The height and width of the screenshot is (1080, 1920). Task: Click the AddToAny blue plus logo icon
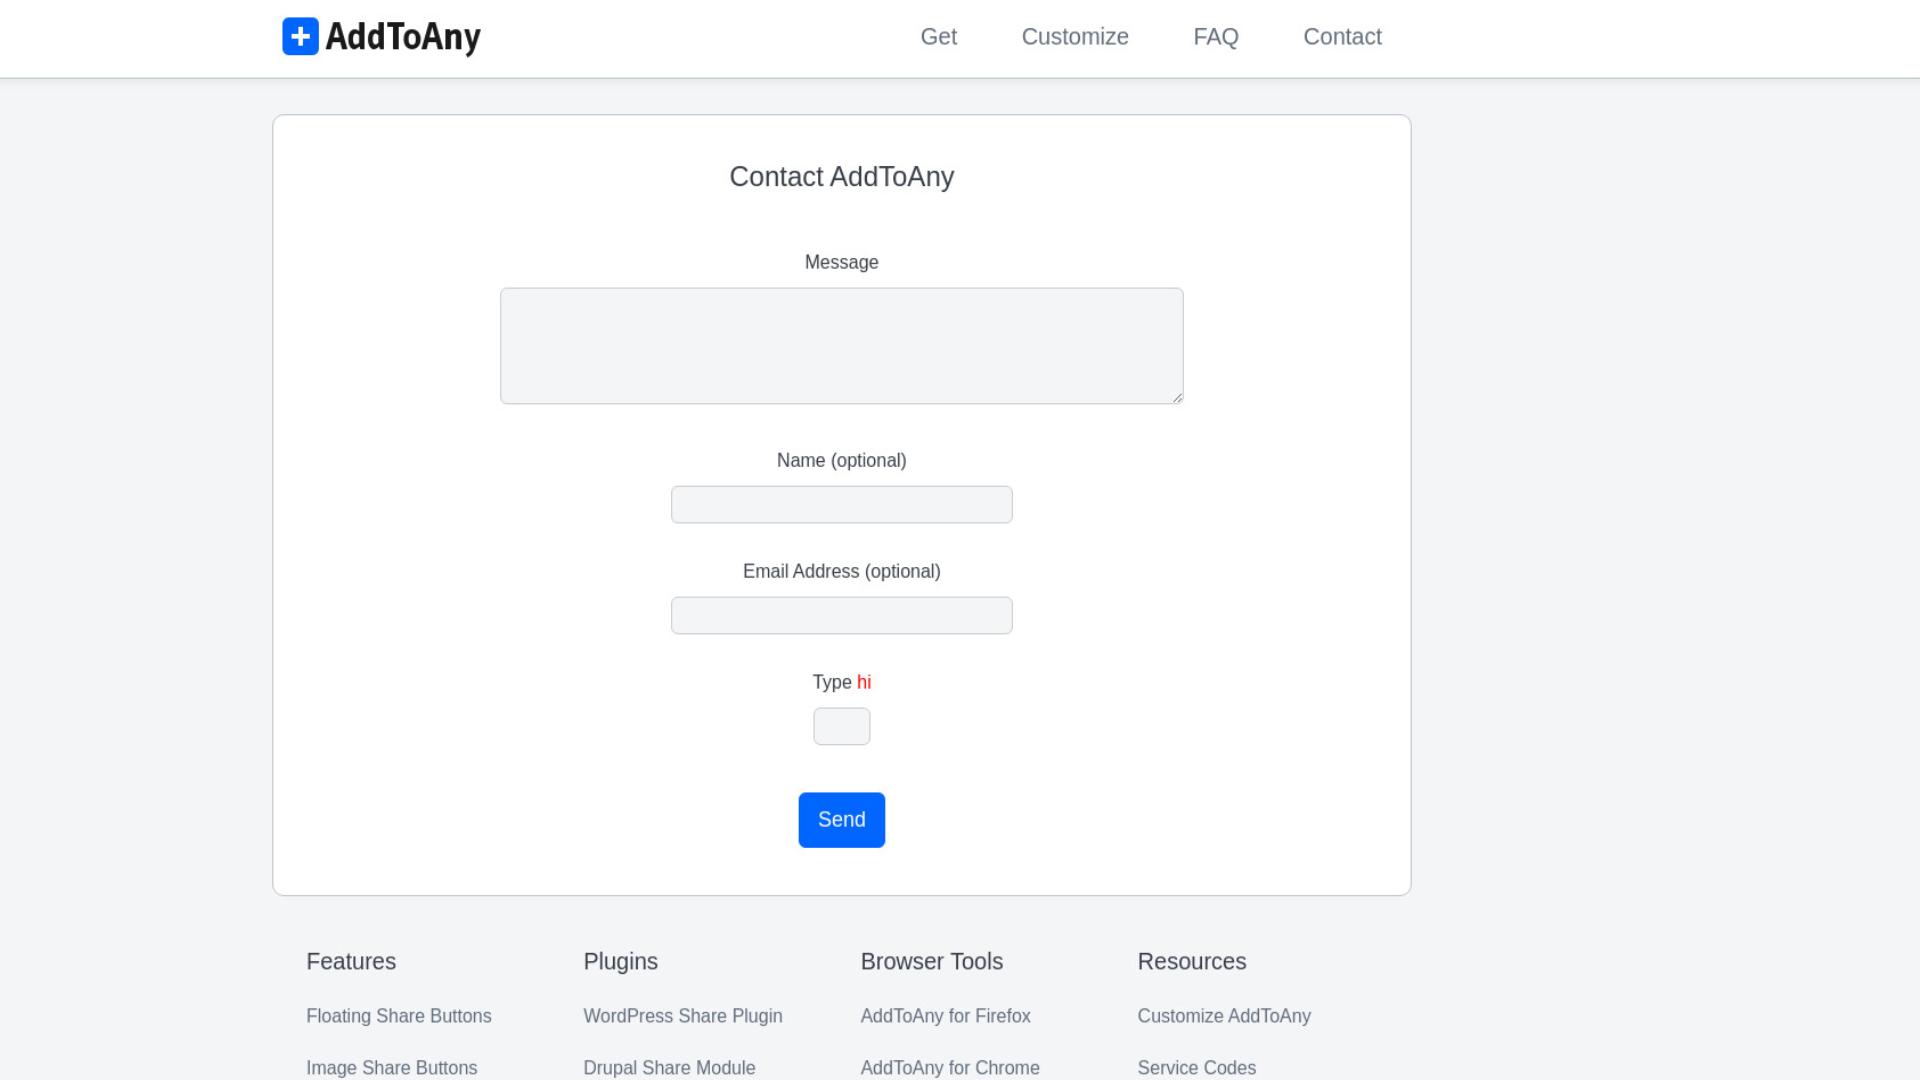point(300,36)
